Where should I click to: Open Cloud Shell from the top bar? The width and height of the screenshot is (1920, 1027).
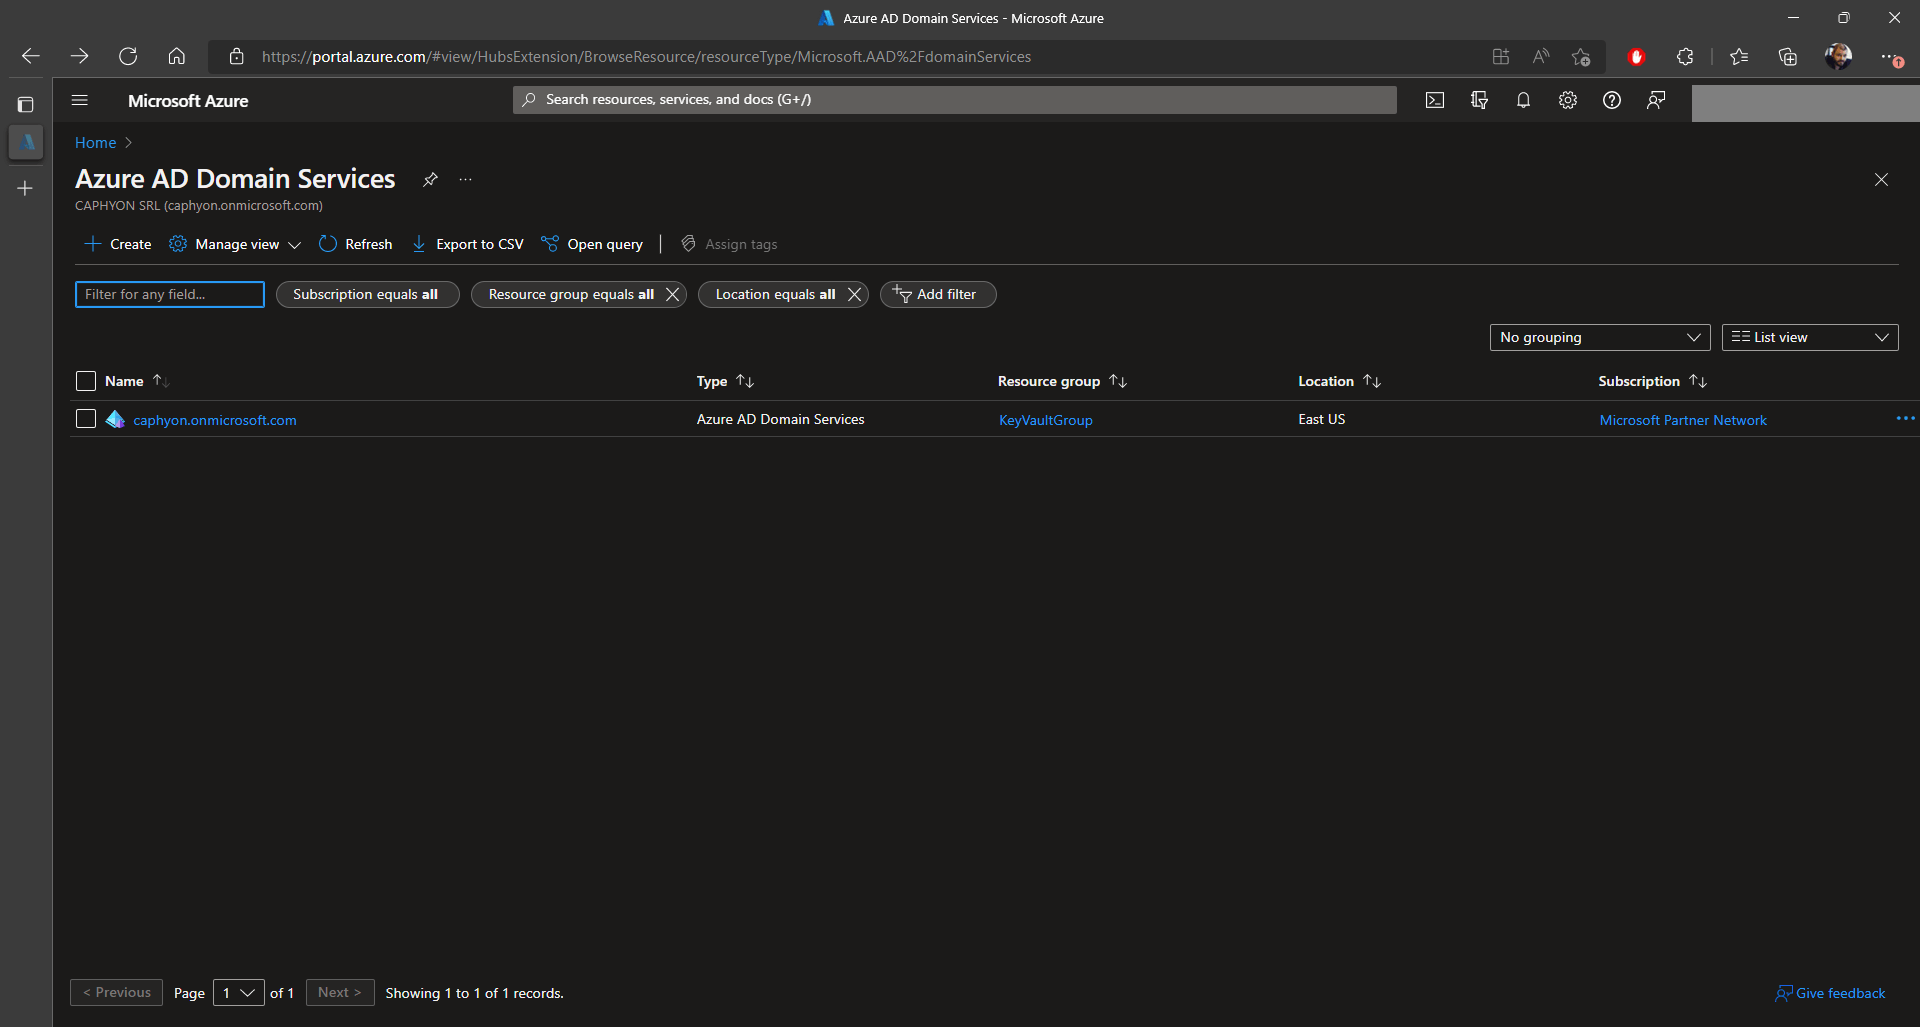[x=1435, y=100]
